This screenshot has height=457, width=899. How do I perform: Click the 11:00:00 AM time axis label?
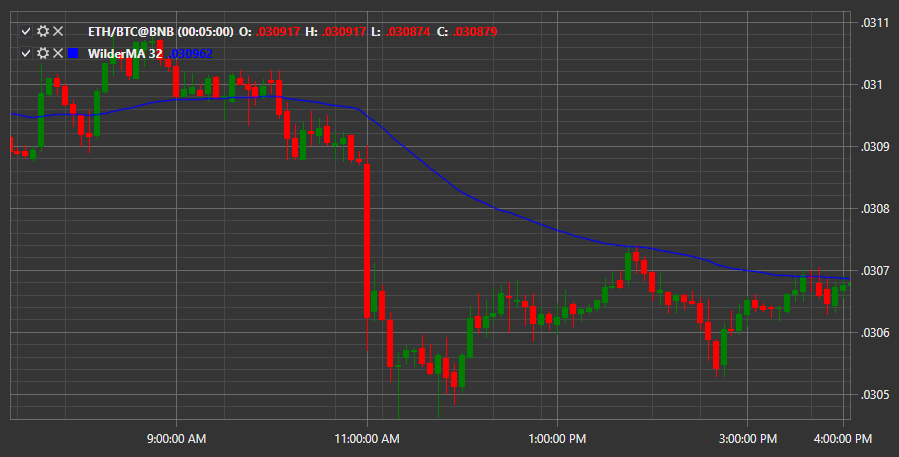tap(367, 439)
